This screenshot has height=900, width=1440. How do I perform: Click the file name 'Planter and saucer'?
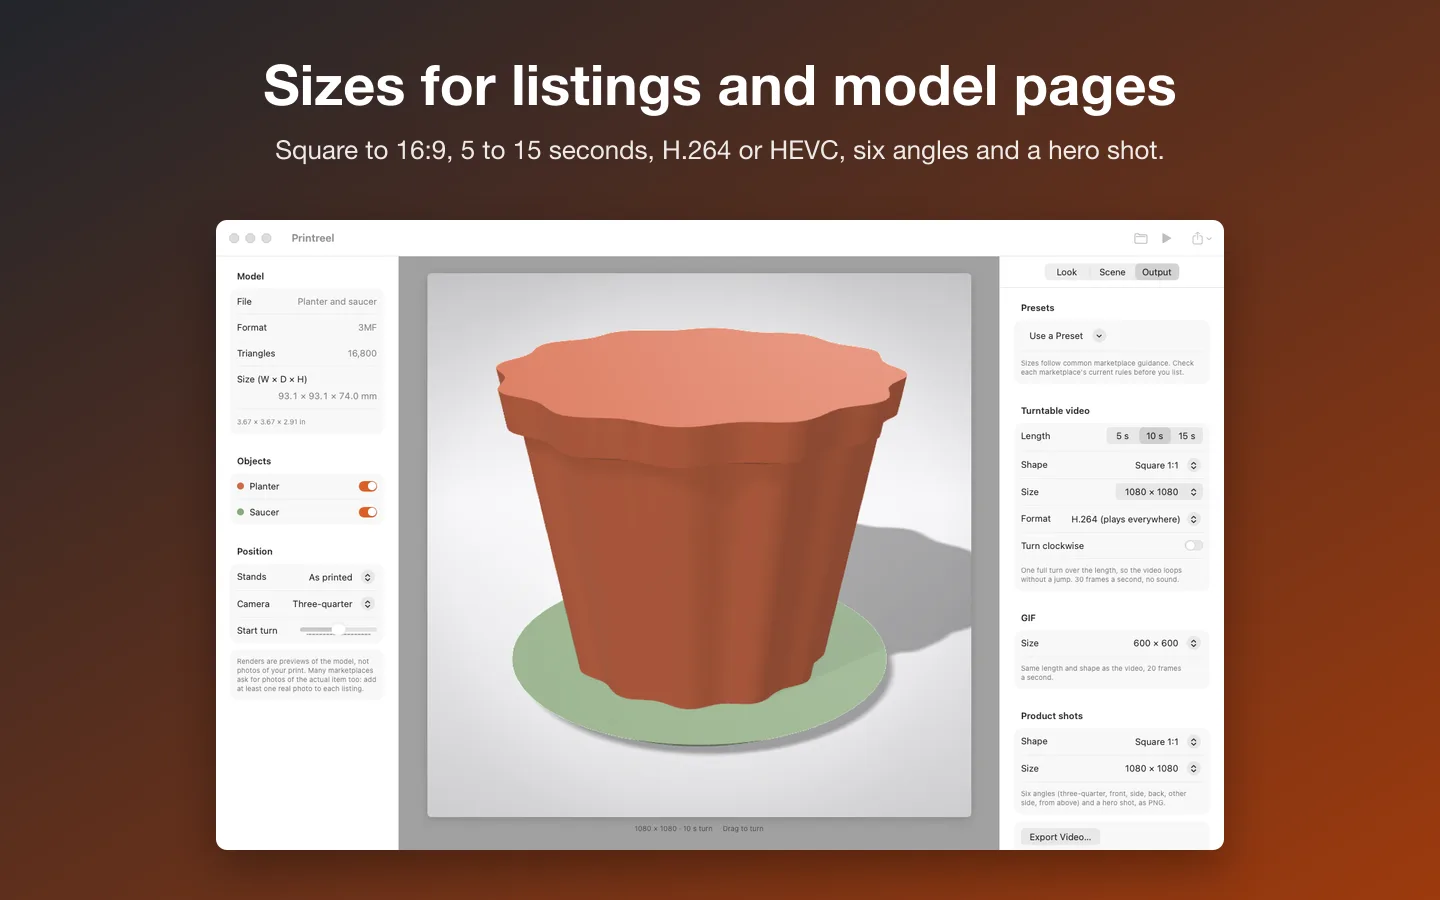(337, 302)
